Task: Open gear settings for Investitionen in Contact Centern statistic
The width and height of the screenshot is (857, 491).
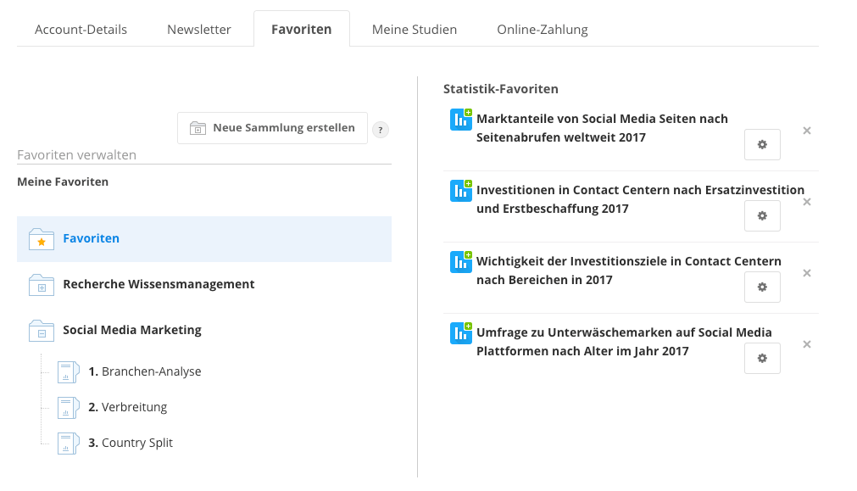Action: coord(762,215)
